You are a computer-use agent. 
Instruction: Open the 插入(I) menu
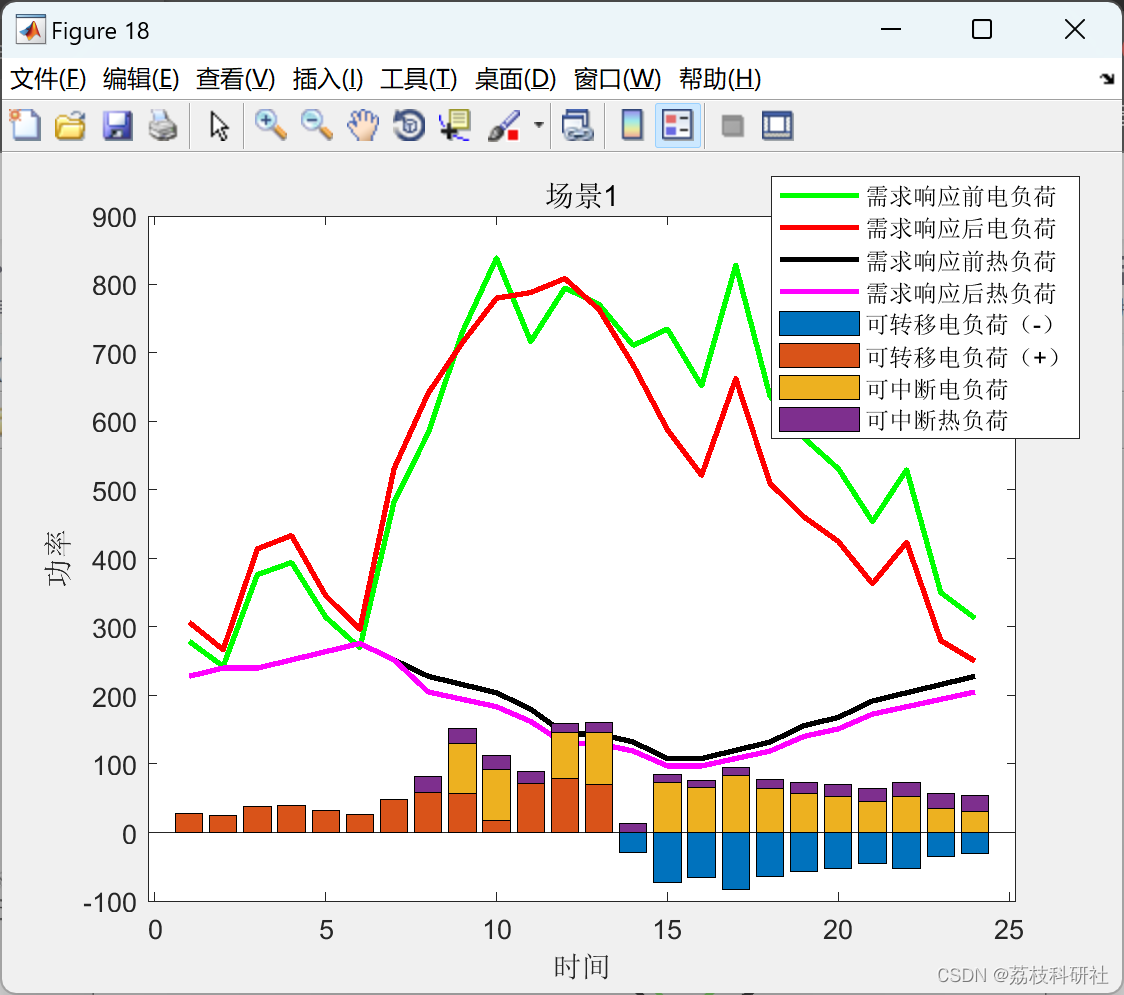coord(328,79)
